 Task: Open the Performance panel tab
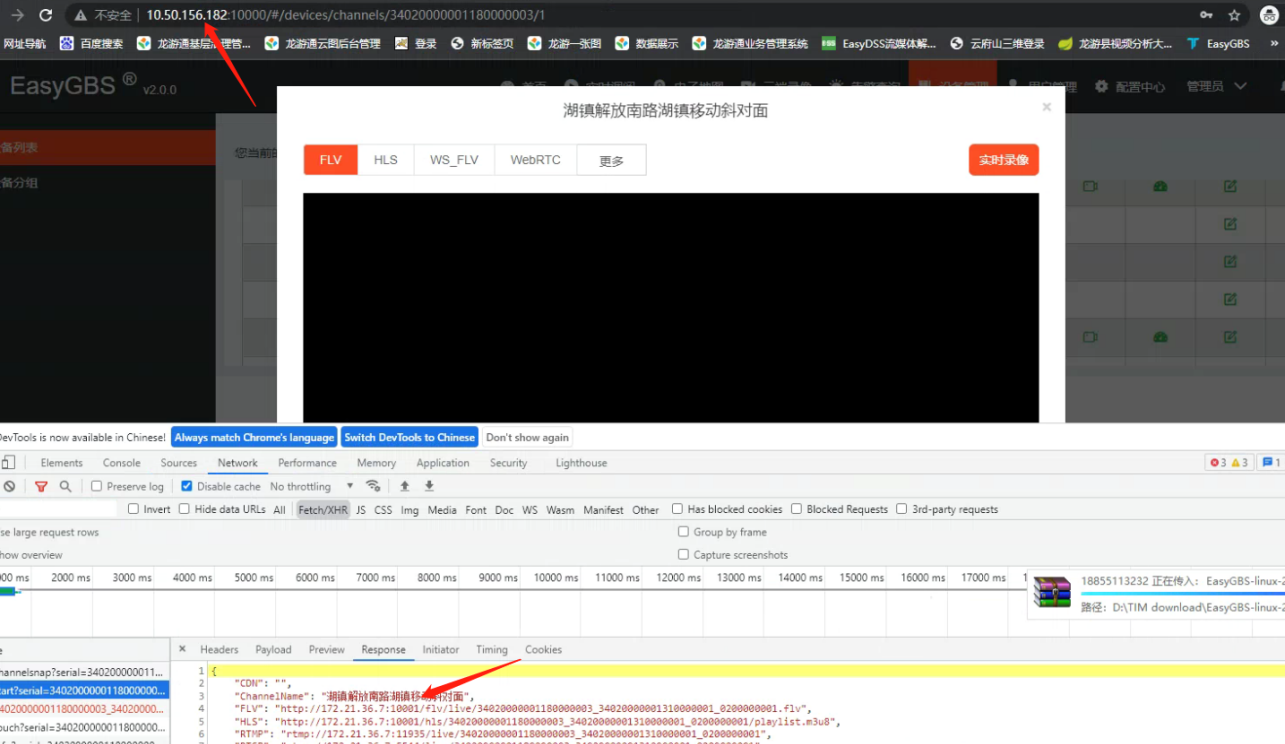pyautogui.click(x=307, y=463)
